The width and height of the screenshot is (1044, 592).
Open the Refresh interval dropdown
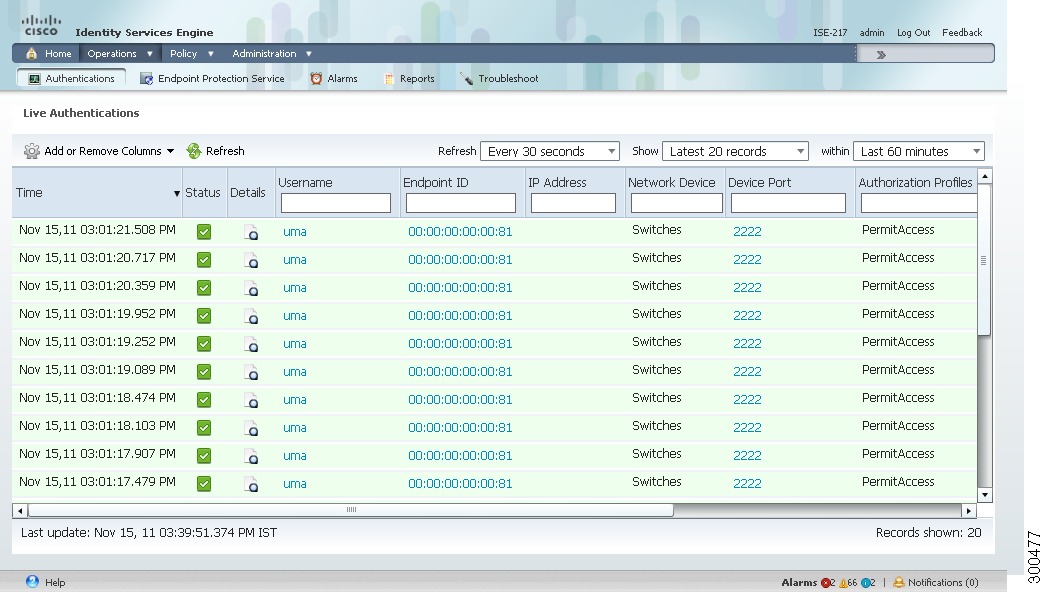550,151
